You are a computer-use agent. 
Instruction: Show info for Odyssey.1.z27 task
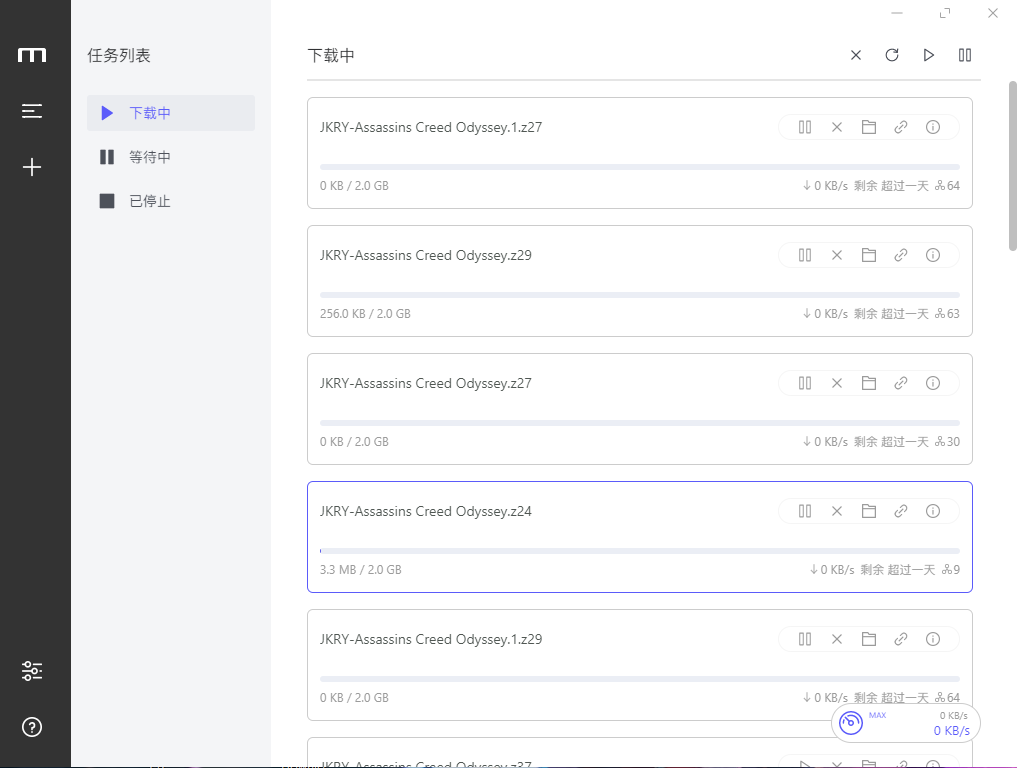pos(933,127)
